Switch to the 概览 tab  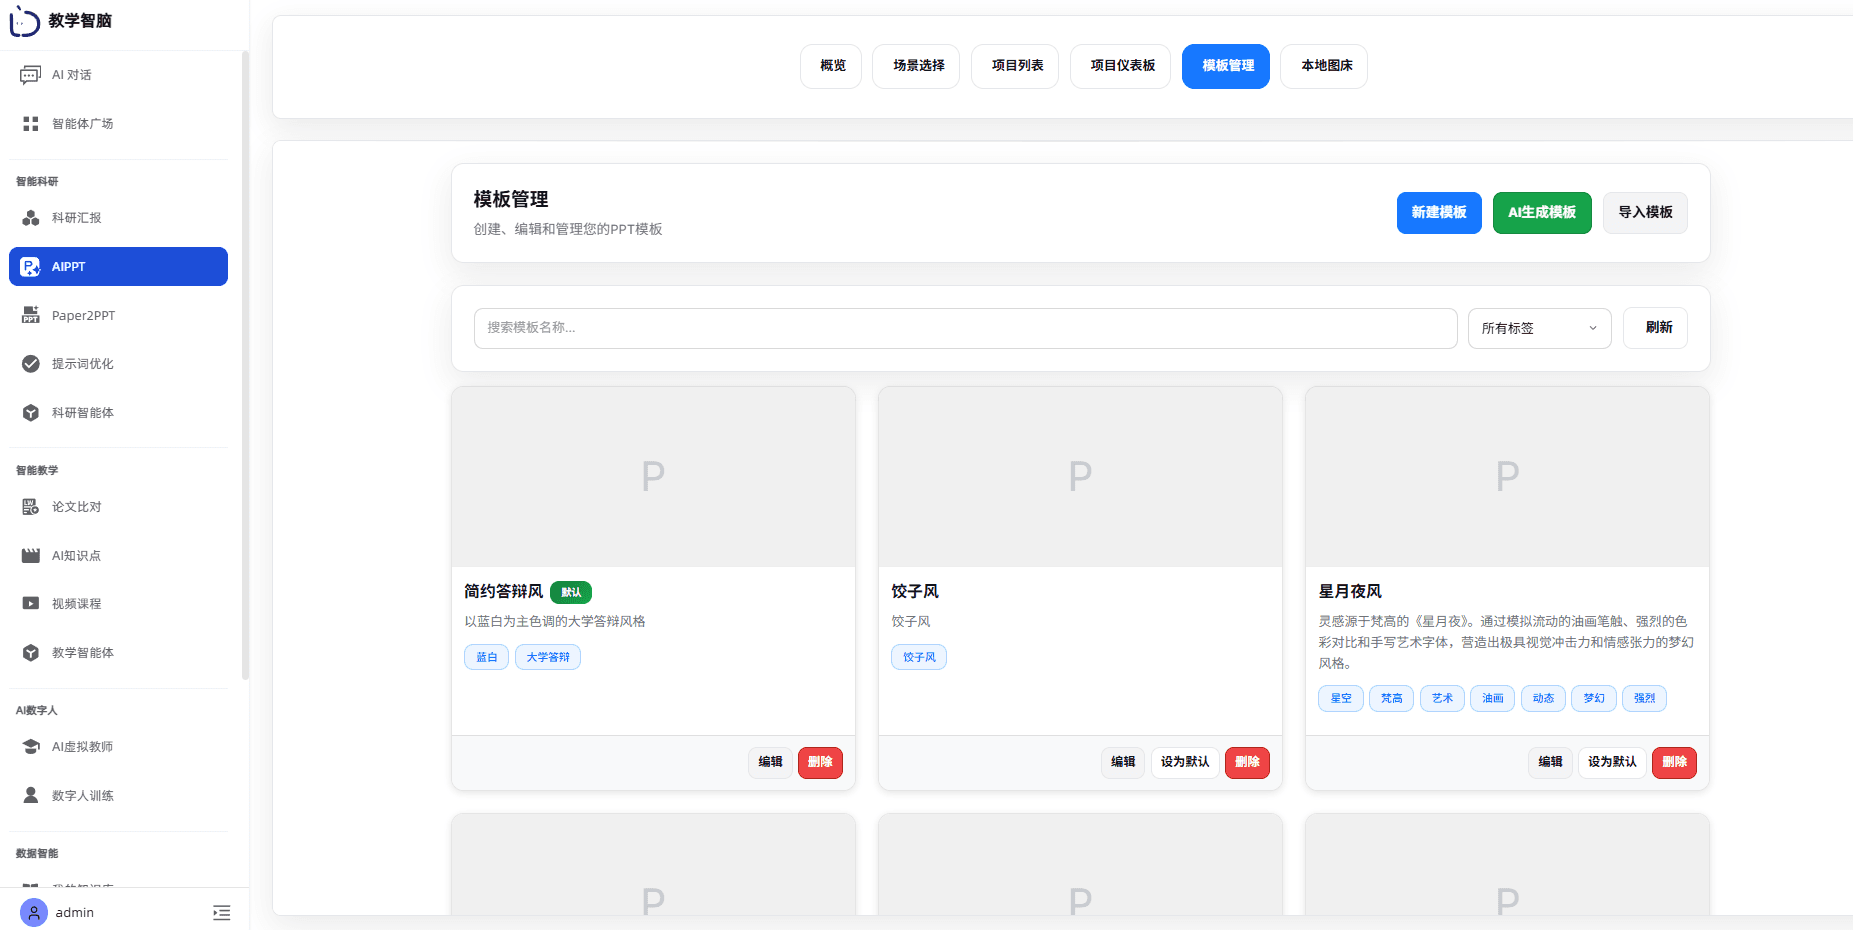pyautogui.click(x=832, y=66)
